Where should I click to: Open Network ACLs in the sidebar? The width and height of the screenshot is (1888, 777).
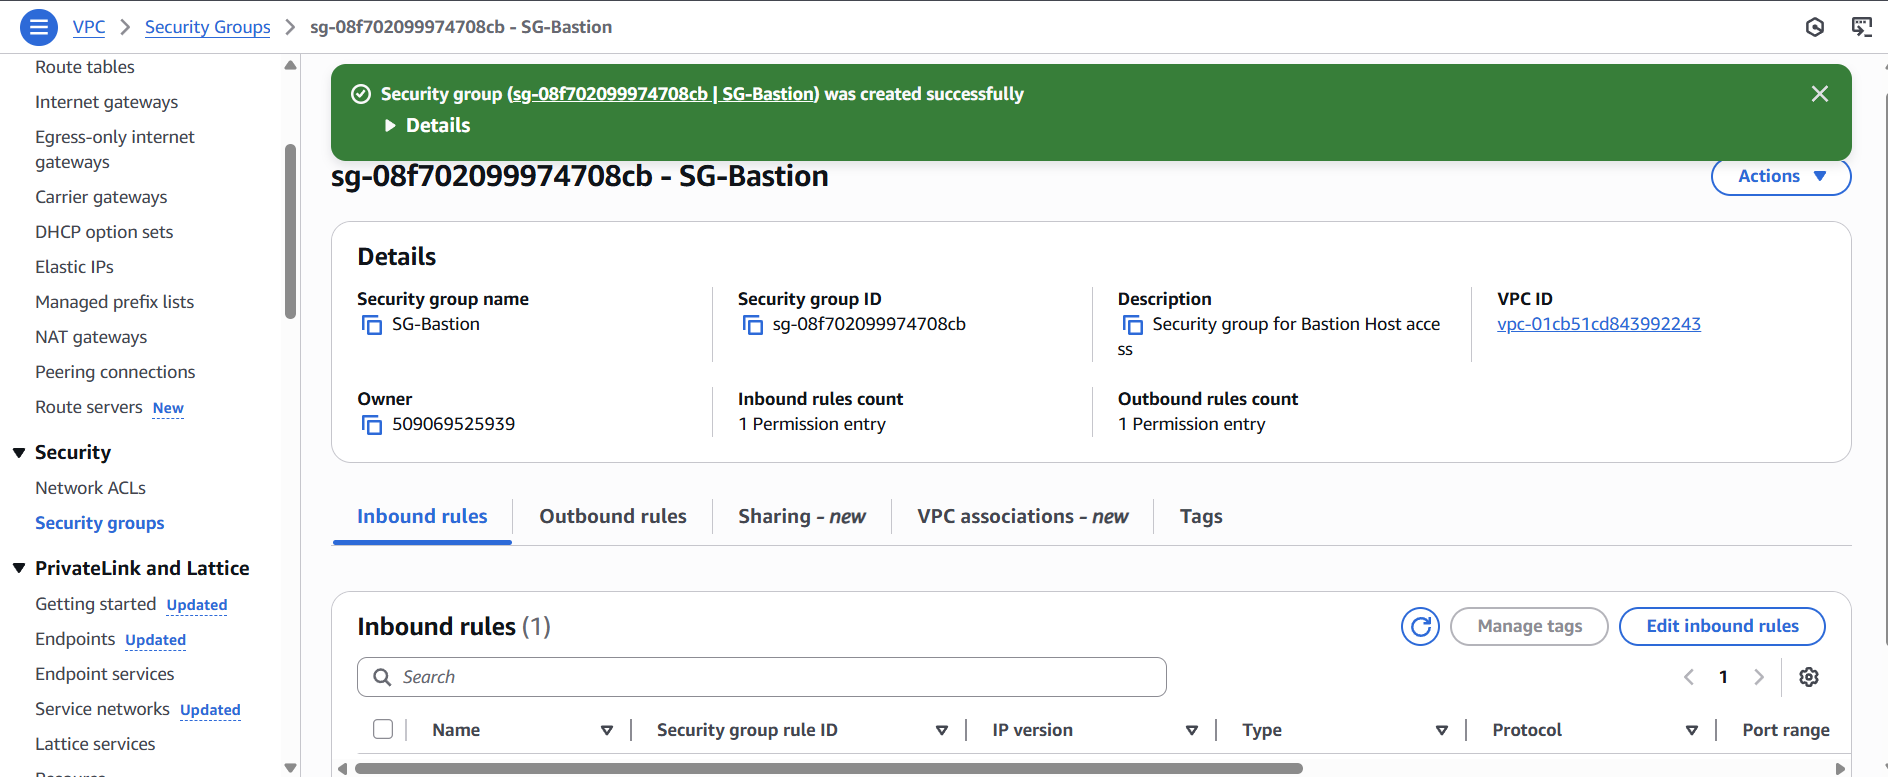click(91, 488)
